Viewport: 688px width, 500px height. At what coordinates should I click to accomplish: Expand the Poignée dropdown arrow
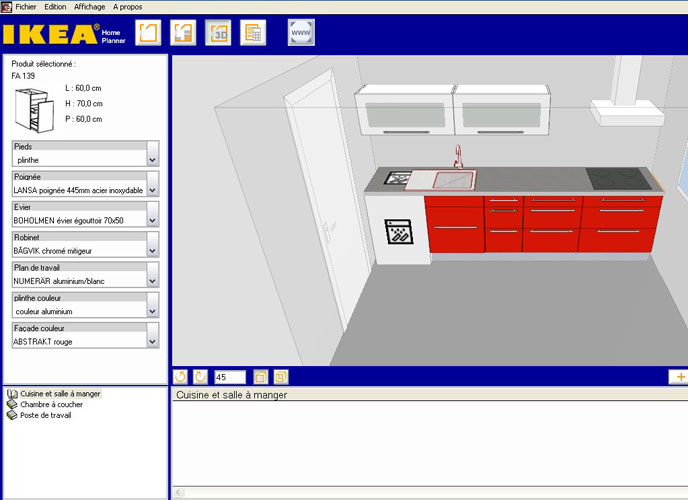[x=153, y=184]
